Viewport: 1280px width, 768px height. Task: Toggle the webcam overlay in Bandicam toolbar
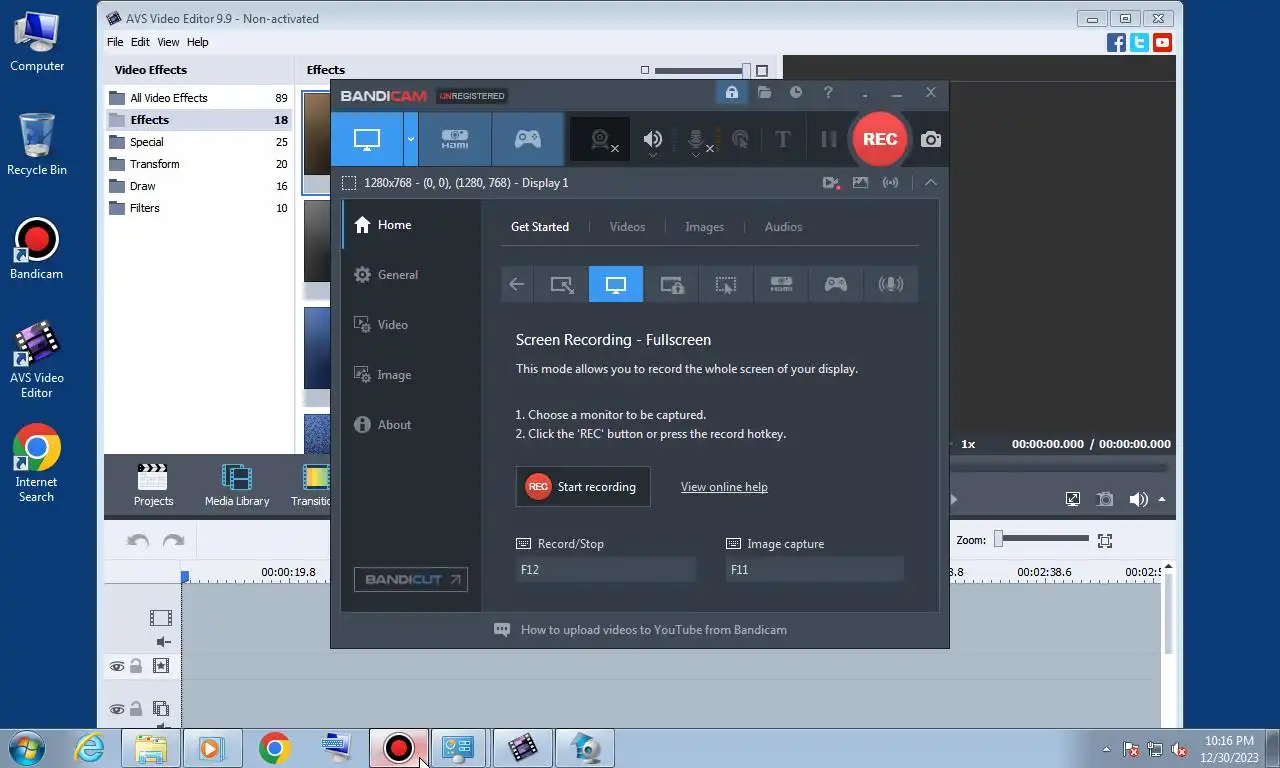(600, 140)
